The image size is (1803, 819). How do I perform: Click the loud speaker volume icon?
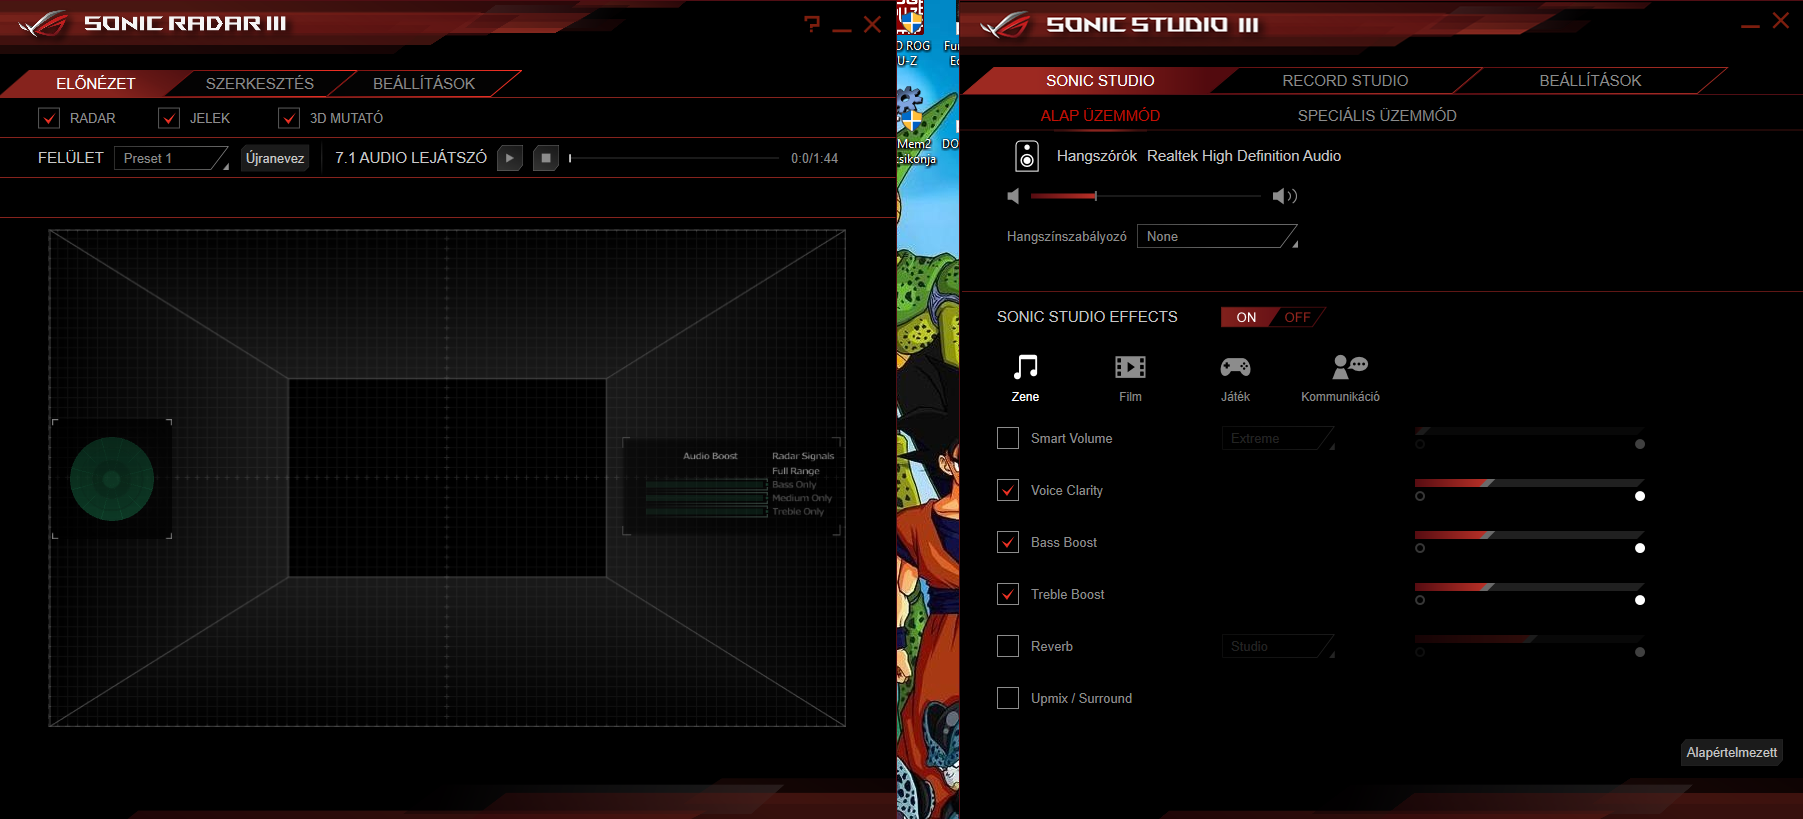(1284, 196)
